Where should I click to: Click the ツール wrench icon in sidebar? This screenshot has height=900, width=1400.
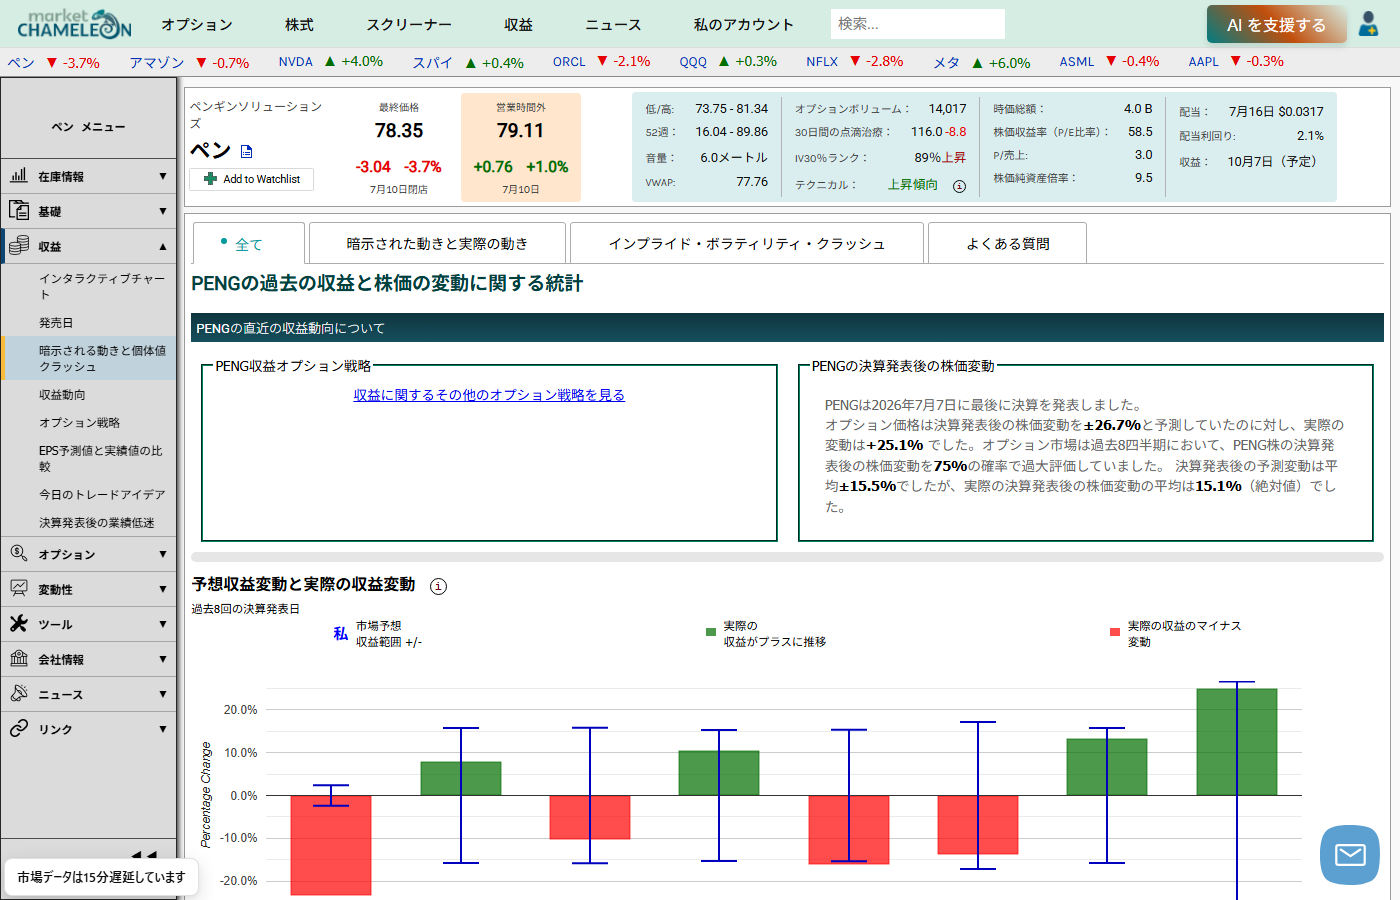coord(19,623)
